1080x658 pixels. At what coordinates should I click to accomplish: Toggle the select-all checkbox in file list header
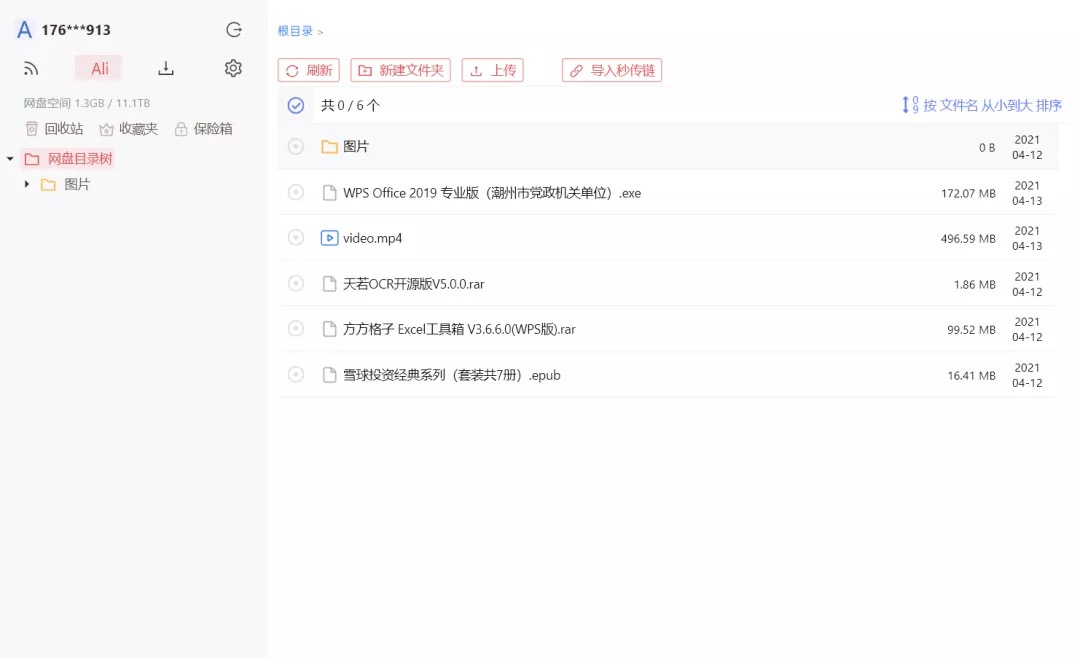click(296, 105)
